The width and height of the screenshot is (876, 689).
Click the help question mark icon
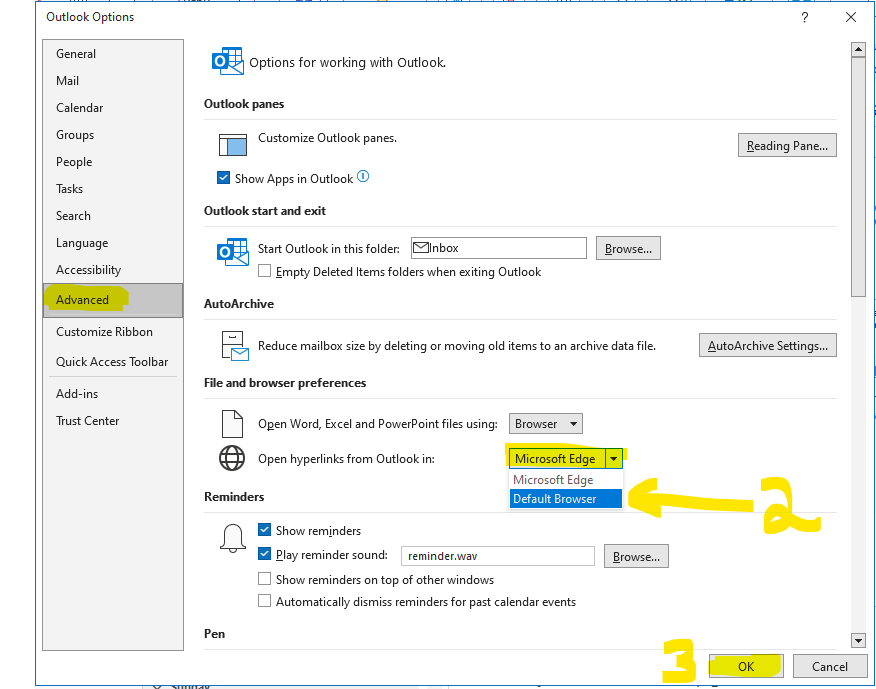(x=805, y=17)
